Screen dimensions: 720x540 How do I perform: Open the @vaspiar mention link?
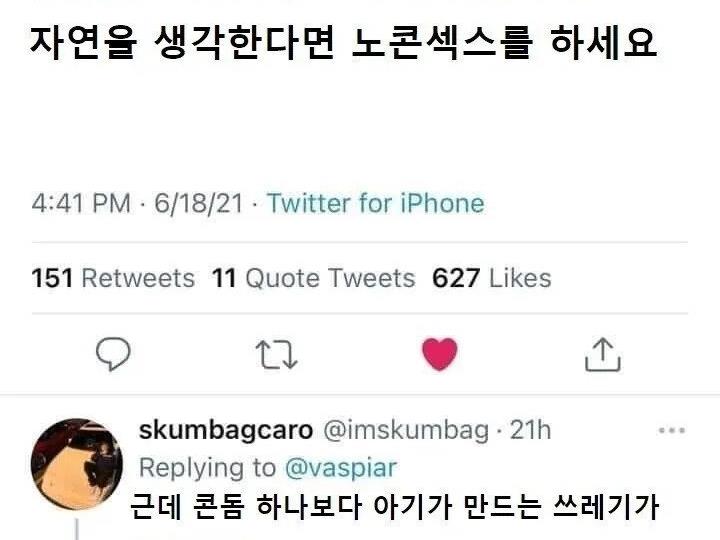pos(341,467)
